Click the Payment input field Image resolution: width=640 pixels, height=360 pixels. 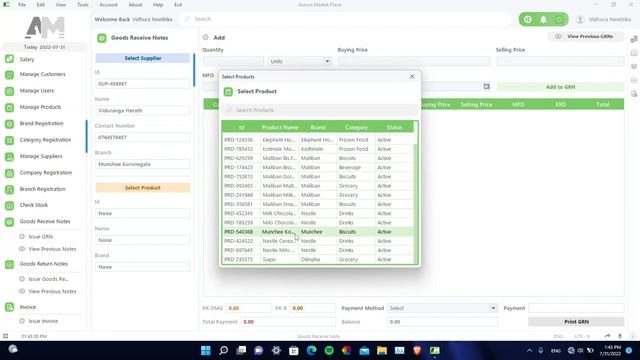coord(576,308)
